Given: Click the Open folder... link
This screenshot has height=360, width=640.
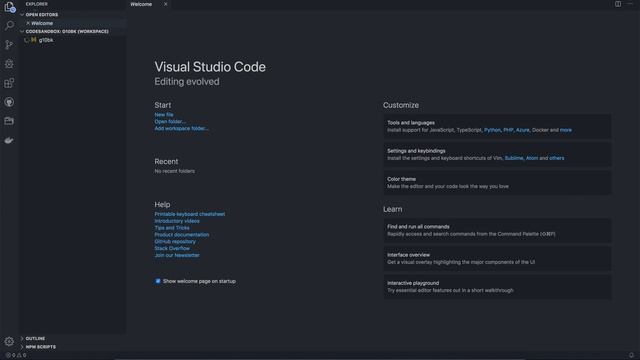Looking at the screenshot, I should pyautogui.click(x=170, y=122).
